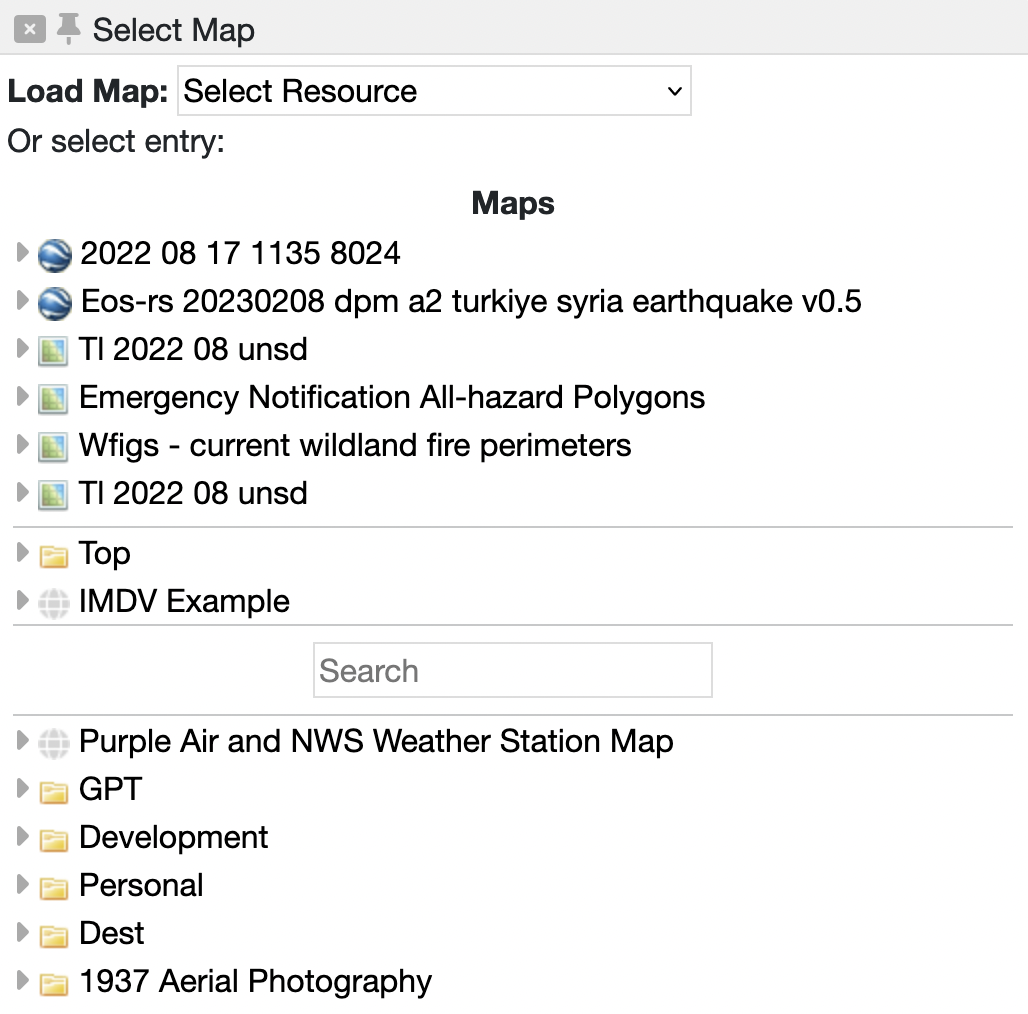Open Wfigs - current wildland fire perimeters
This screenshot has height=1014, width=1028.
pos(355,445)
